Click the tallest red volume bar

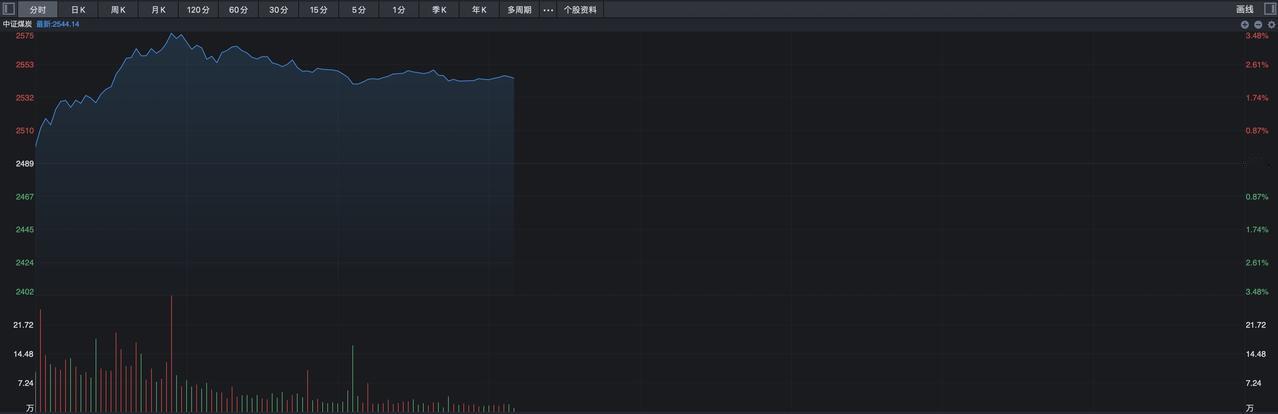[172, 353]
